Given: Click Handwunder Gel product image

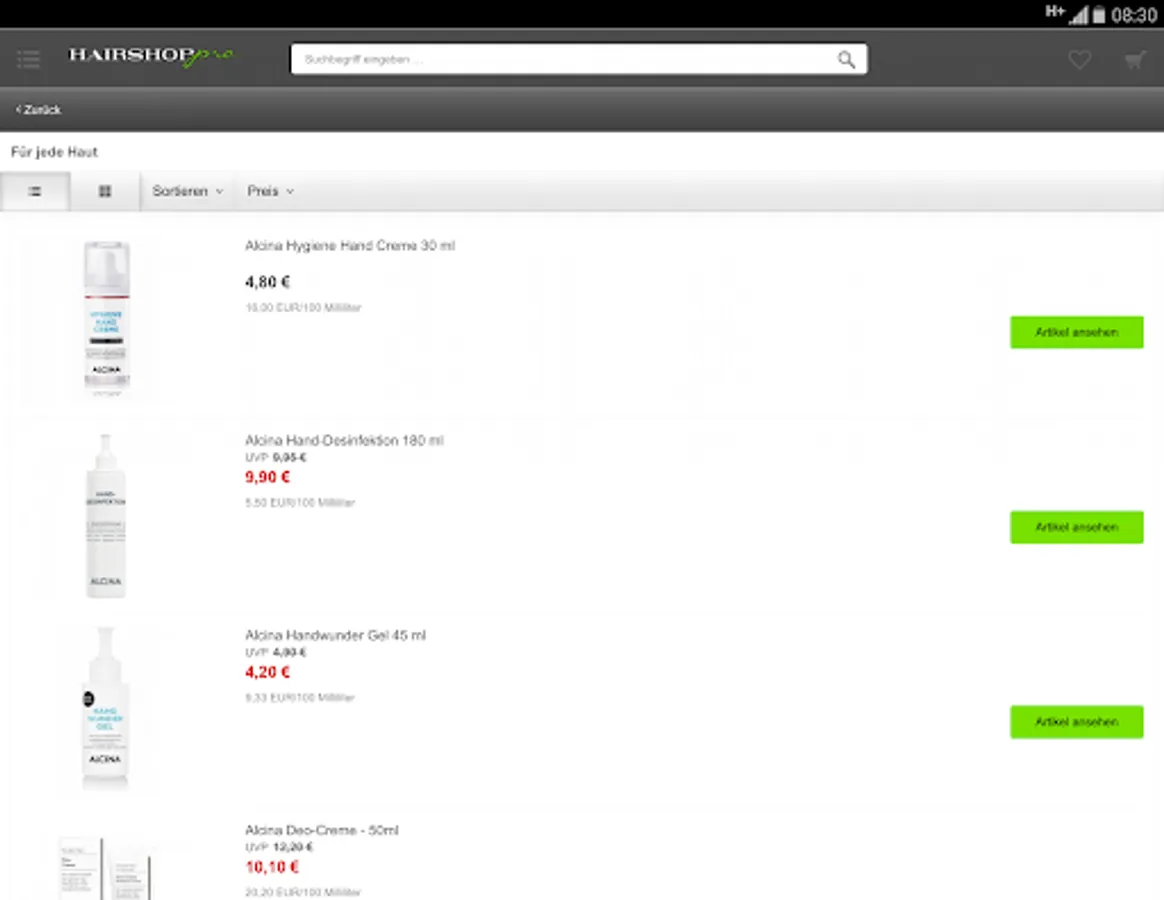Looking at the screenshot, I should 105,708.
